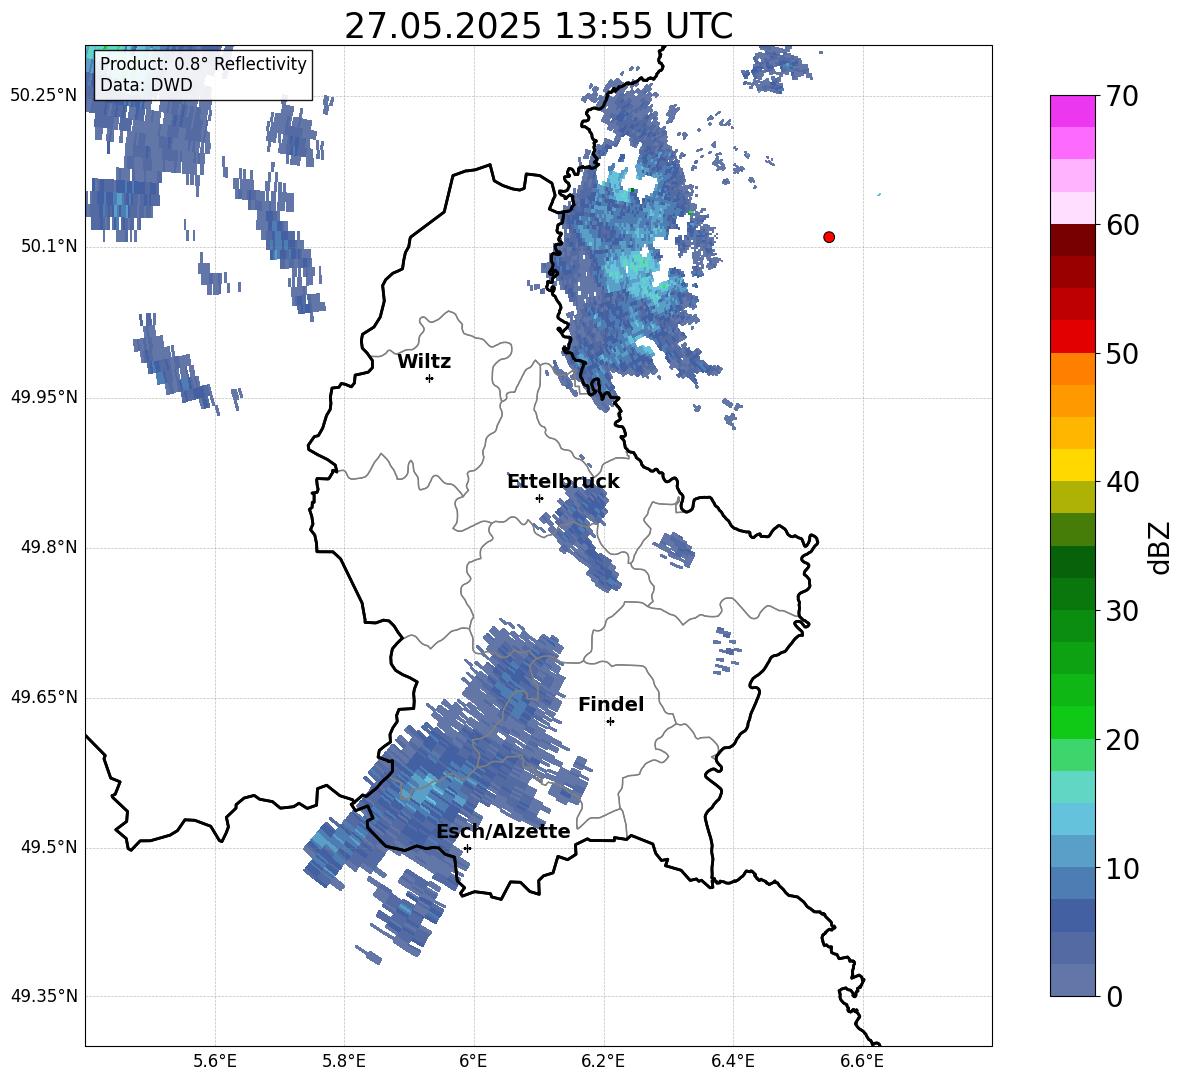
Task: Click the title 27.05.2025 13:55 UTC
Action: click(x=538, y=26)
